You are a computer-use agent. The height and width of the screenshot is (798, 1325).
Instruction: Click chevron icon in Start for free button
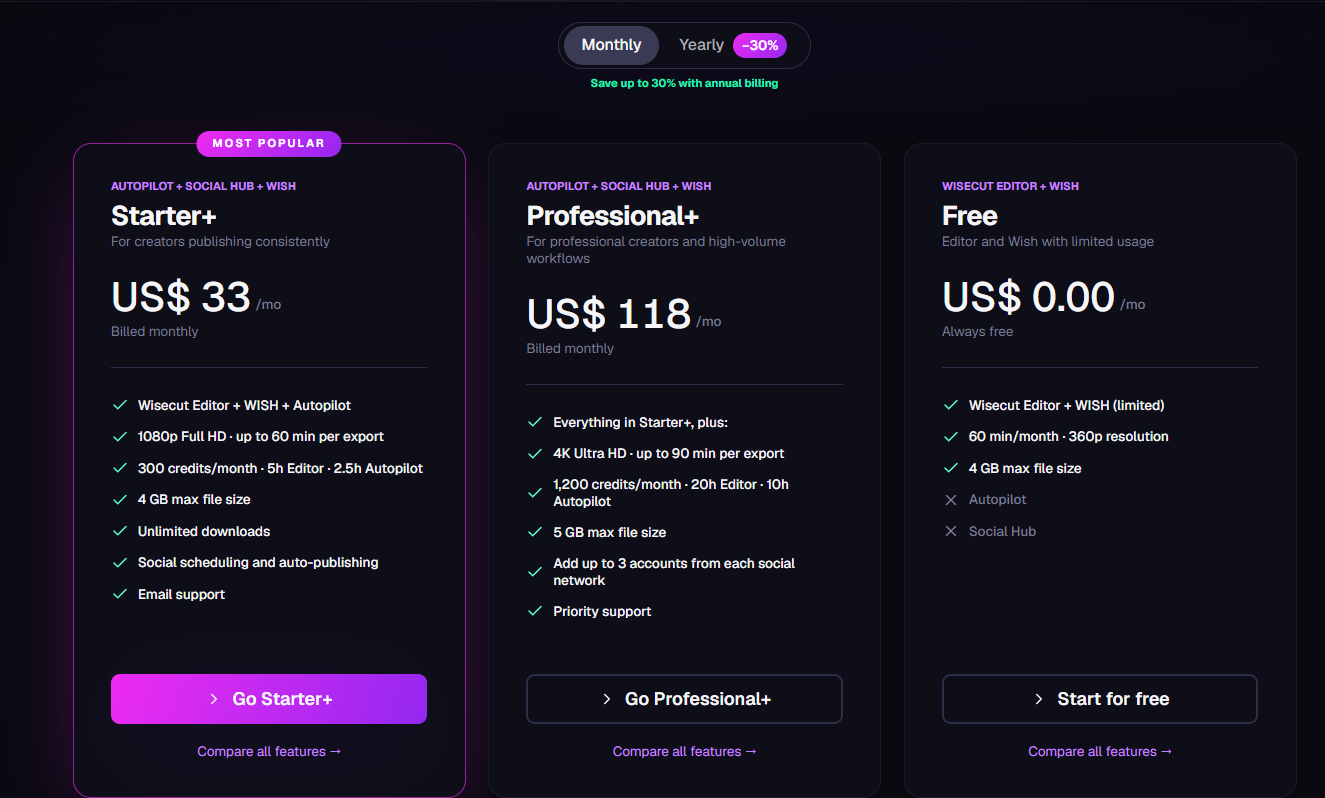point(1039,699)
